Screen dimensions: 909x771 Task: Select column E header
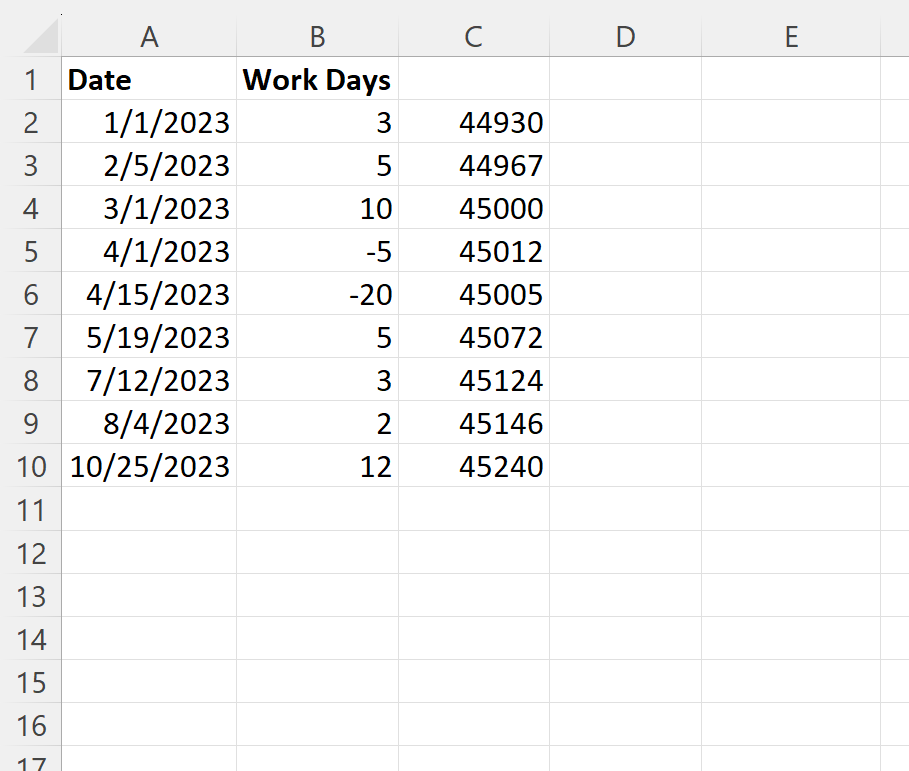(x=790, y=37)
